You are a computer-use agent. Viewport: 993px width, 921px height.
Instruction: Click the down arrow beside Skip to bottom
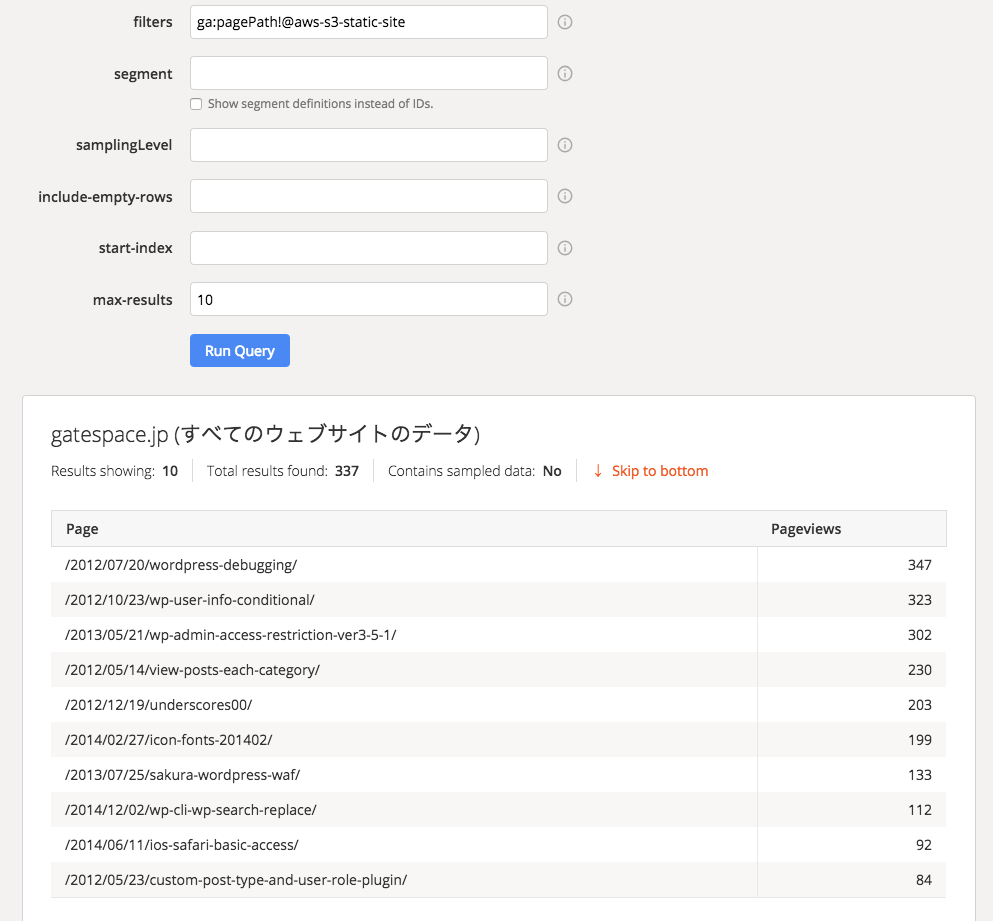598,470
